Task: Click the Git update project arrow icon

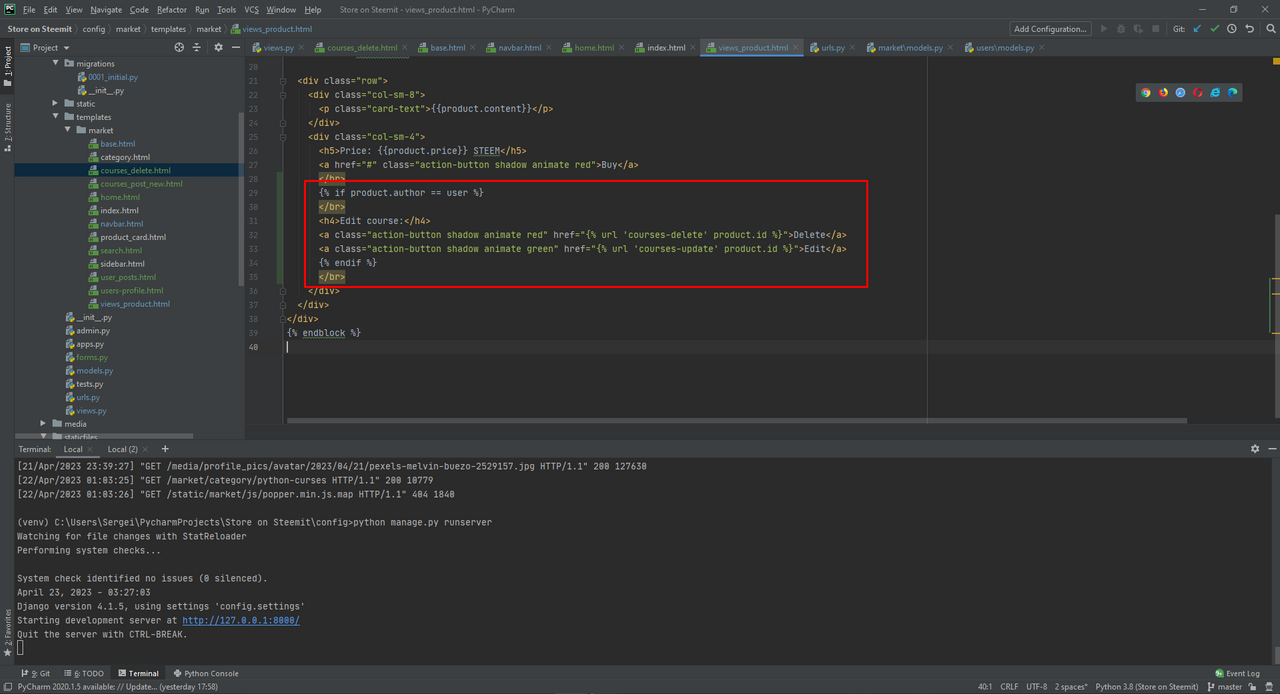Action: pos(1197,29)
